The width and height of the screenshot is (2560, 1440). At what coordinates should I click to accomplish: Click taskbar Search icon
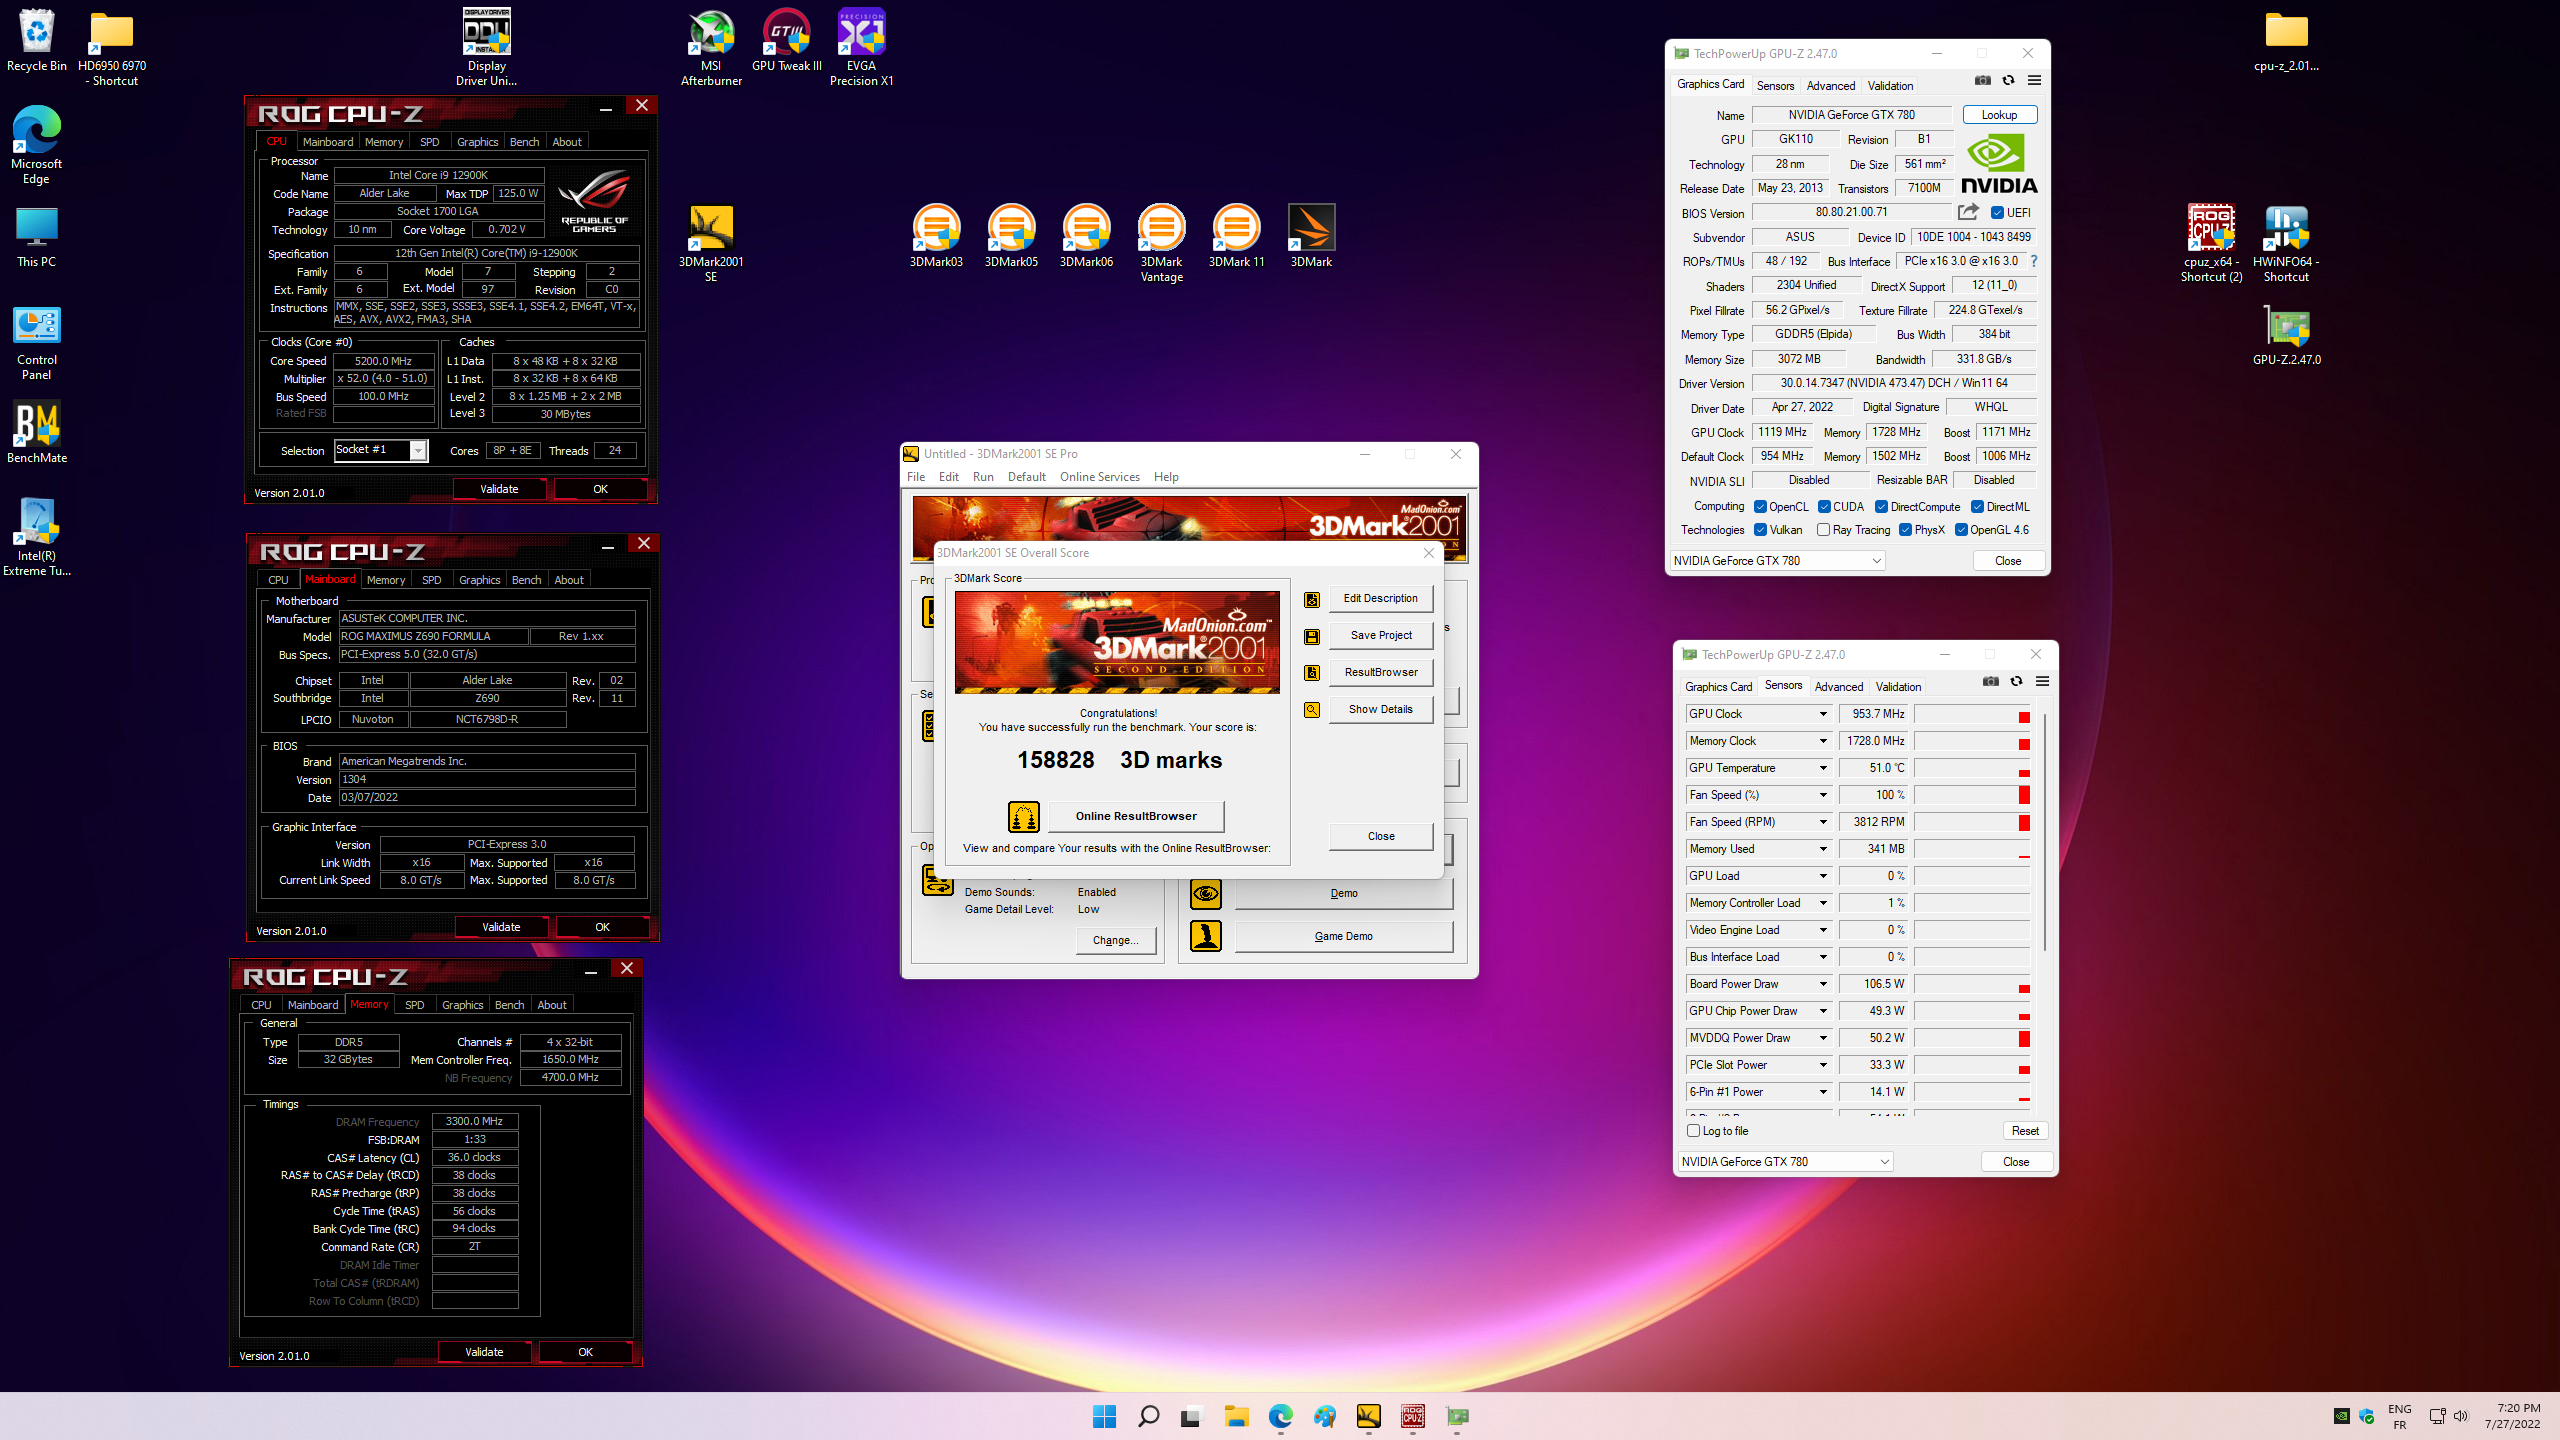click(x=1148, y=1416)
